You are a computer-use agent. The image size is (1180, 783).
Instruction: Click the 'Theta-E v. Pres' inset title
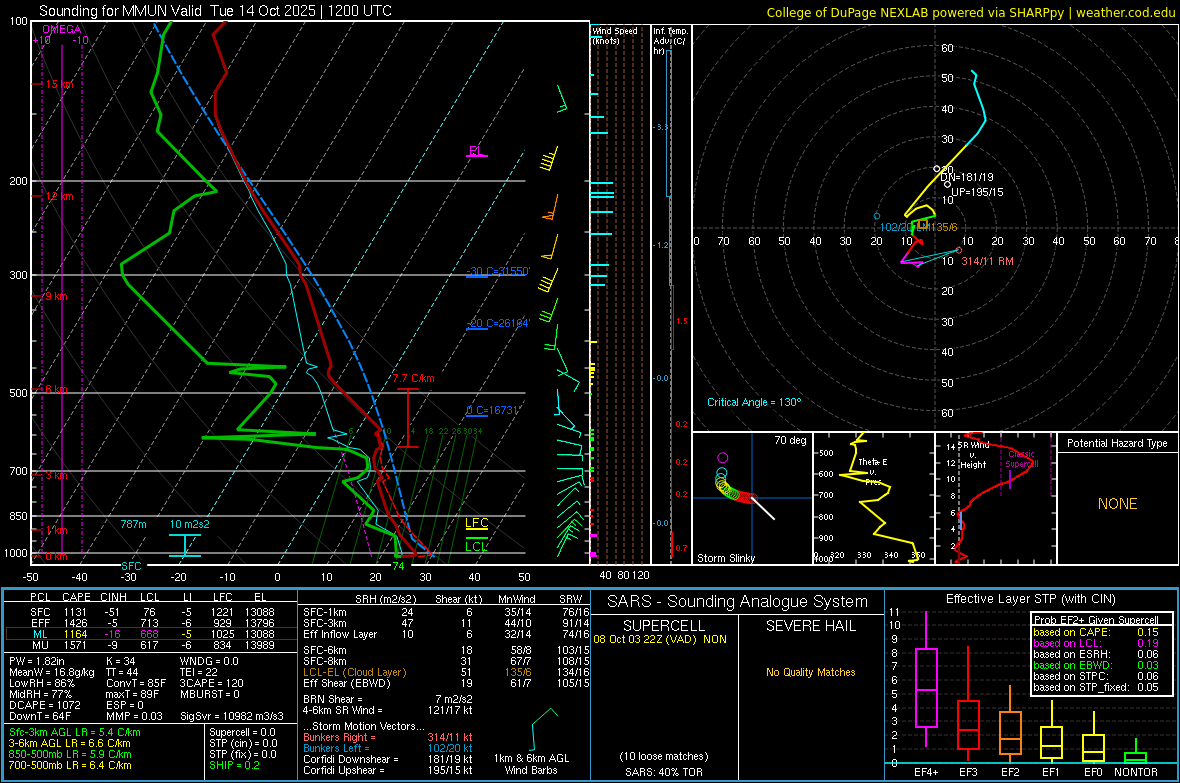873,471
